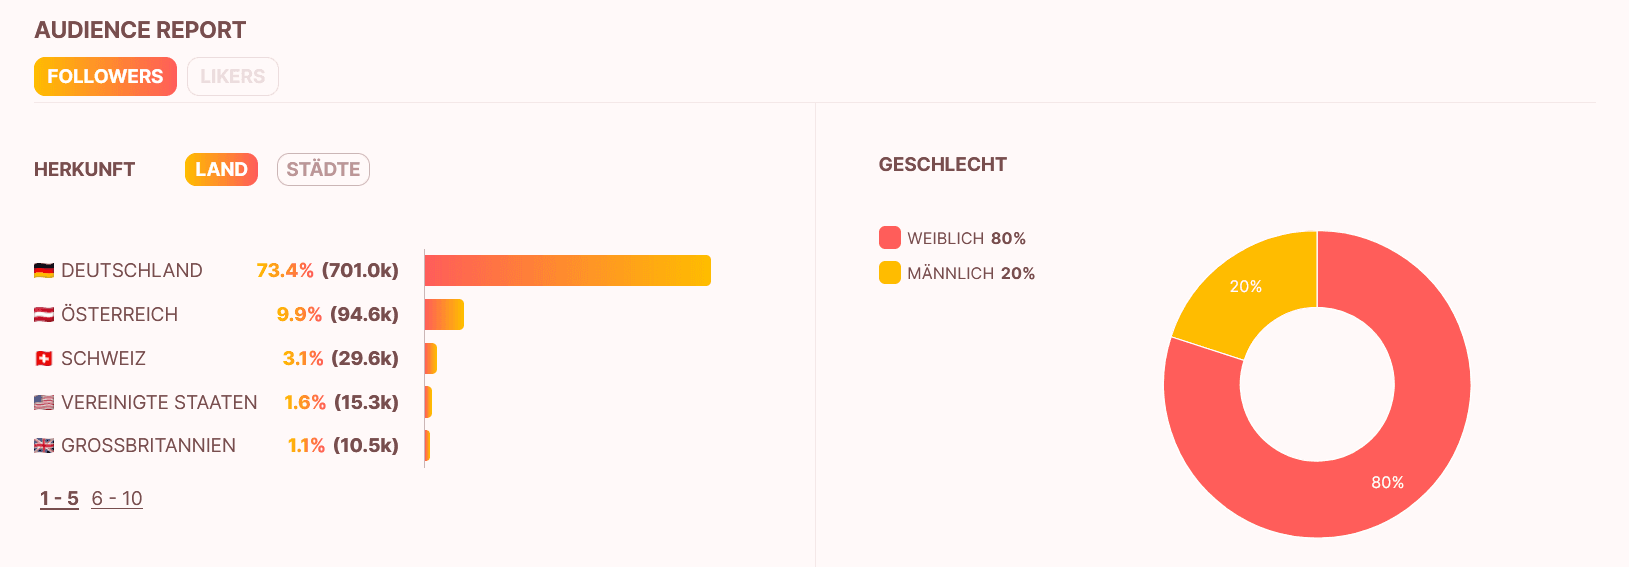Click the Schweiz 3.1% percentage value
Viewport: 1629px width, 567px height.
(303, 359)
